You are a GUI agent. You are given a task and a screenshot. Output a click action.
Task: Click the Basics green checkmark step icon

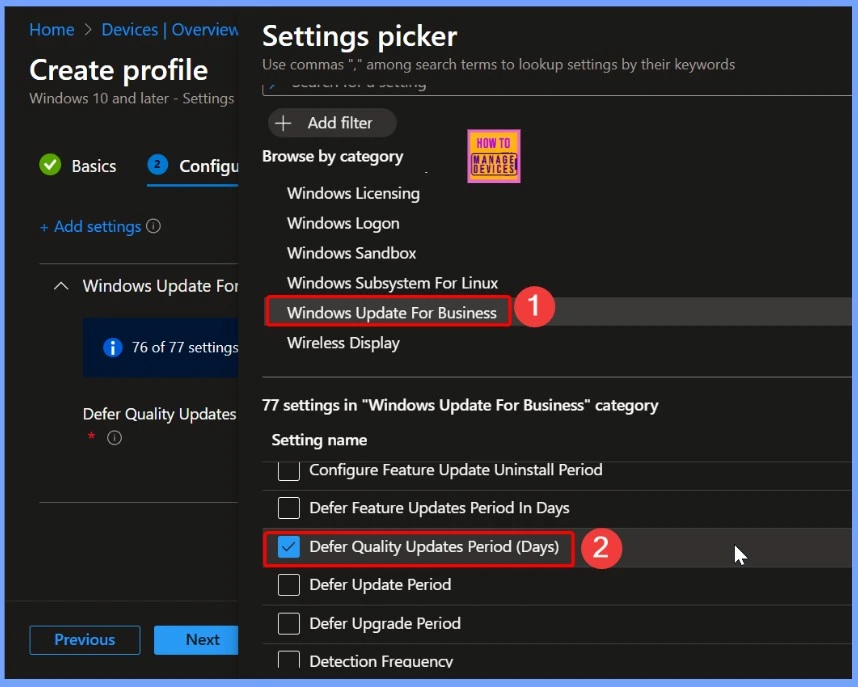pyautogui.click(x=50, y=166)
